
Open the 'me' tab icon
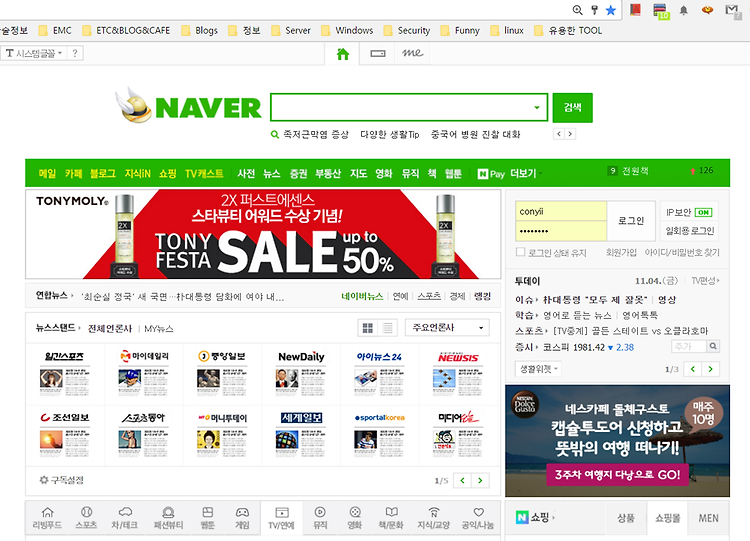[412, 53]
